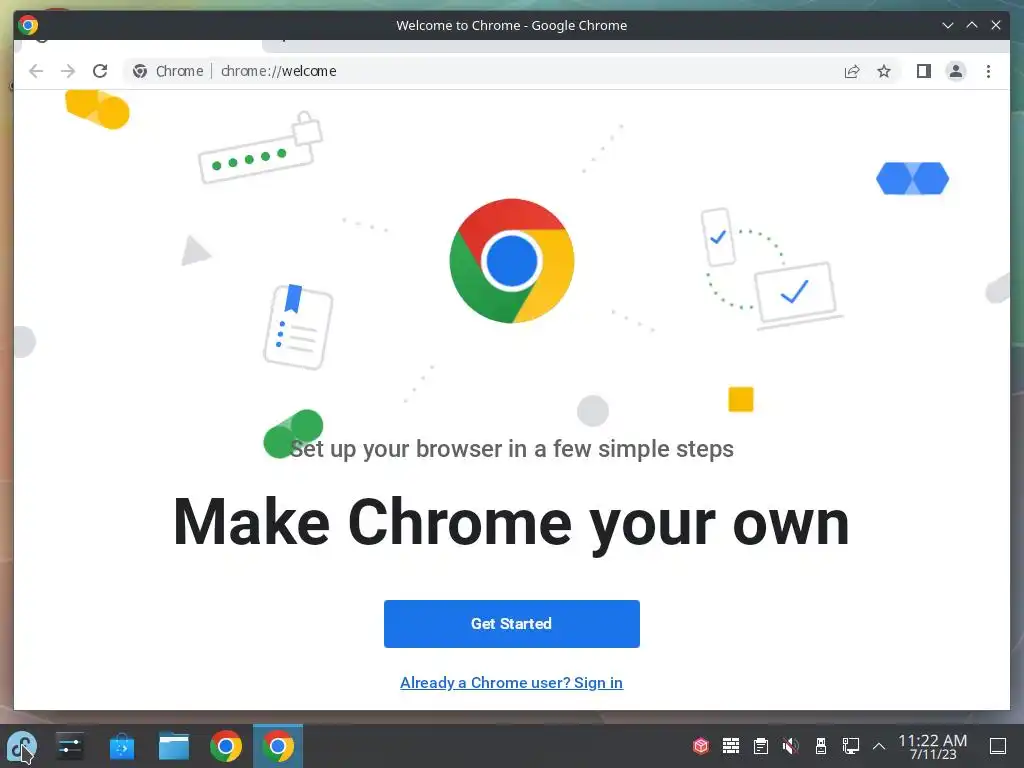Click the Chrome site info icon in address bar
The image size is (1024, 768).
(x=140, y=71)
